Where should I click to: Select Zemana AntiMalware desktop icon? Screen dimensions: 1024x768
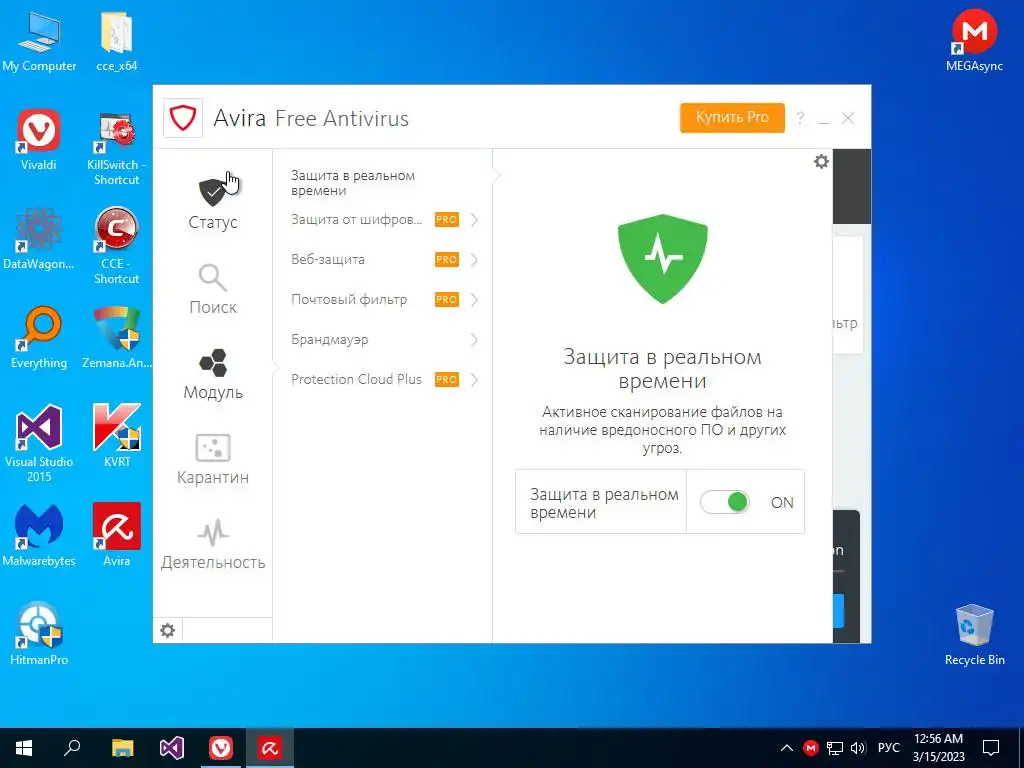tap(116, 338)
